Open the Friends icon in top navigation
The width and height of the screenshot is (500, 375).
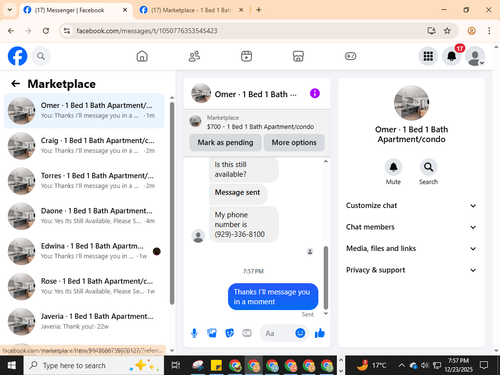194,56
